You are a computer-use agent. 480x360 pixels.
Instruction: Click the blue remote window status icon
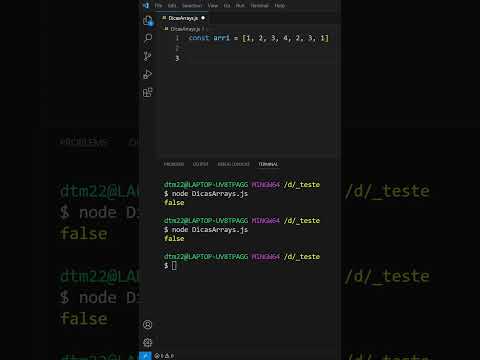[x=145, y=356]
